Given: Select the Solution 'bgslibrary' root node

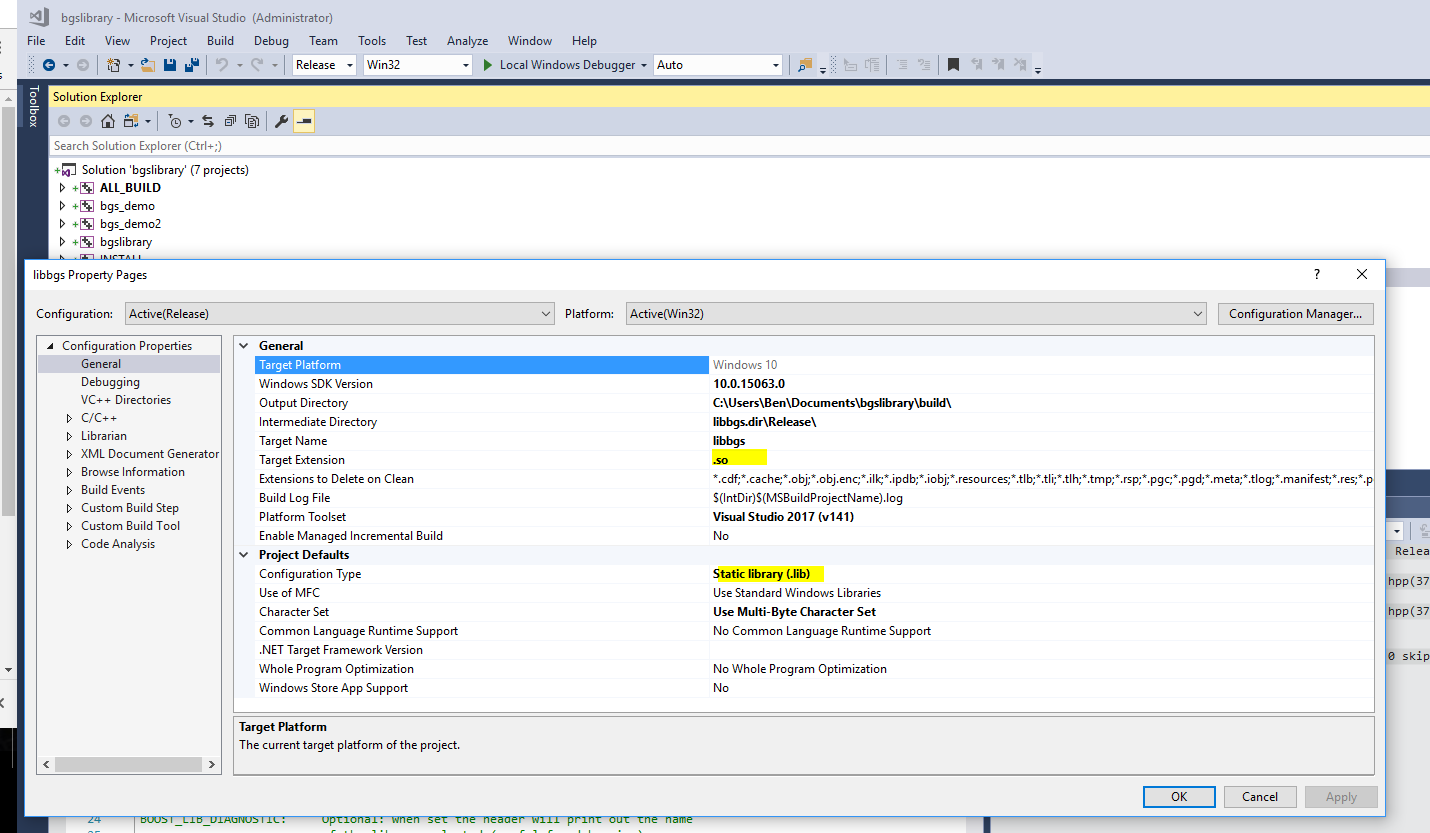Looking at the screenshot, I should tap(165, 170).
